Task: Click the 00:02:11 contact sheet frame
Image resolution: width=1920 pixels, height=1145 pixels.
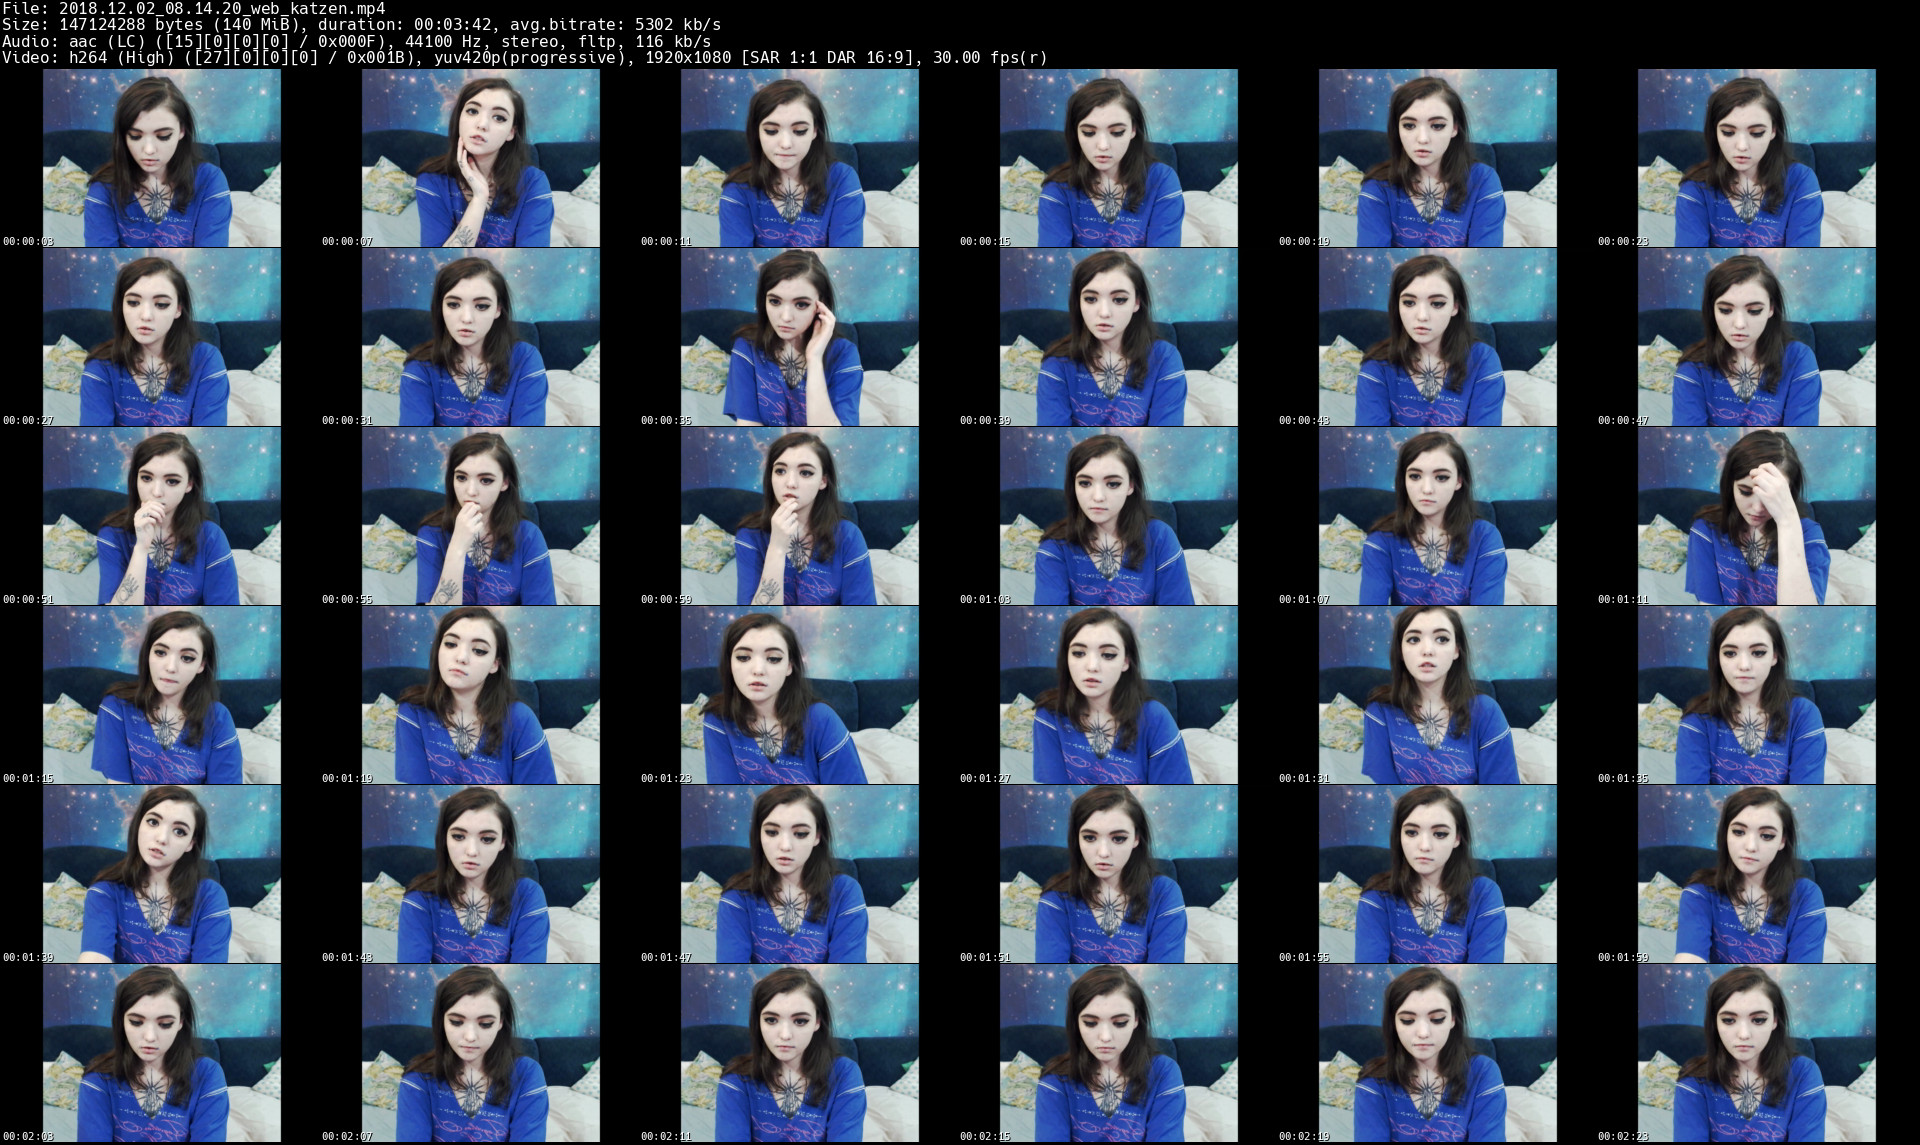Action: 800,1053
